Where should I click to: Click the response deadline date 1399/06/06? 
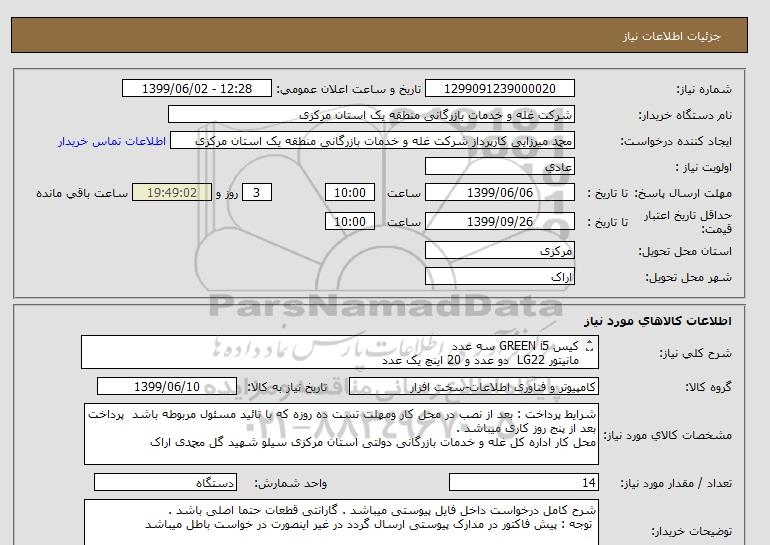(499, 193)
